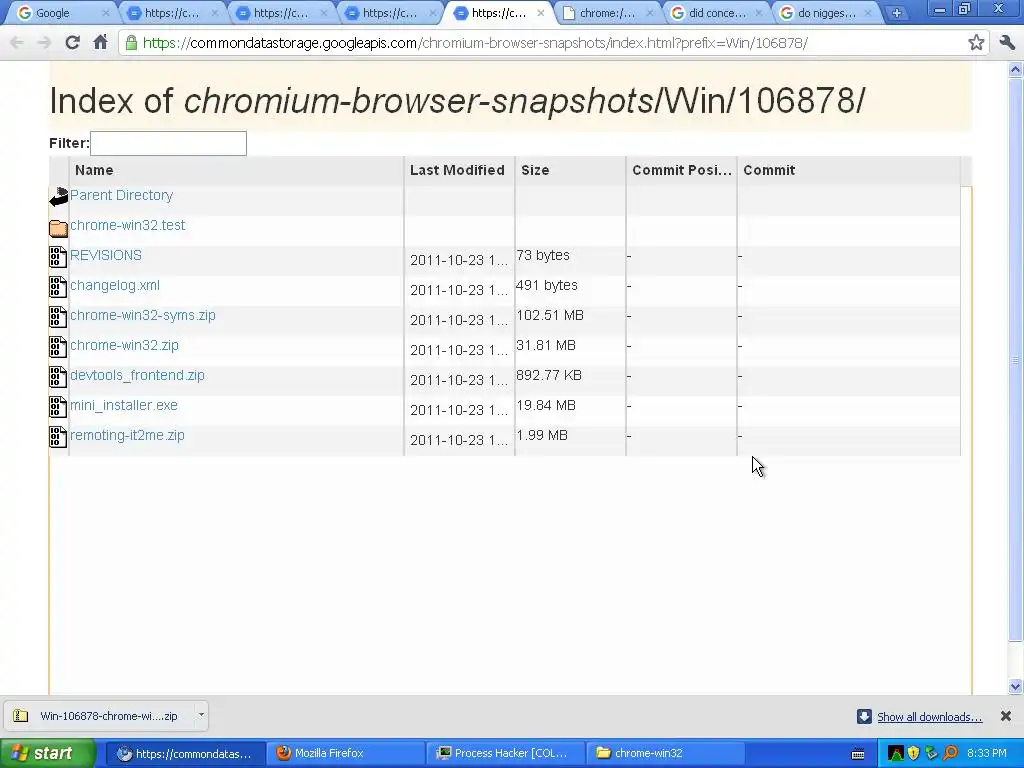Click file icon beside remoting-it2me.zip
This screenshot has width=1024, height=768.
(58, 437)
